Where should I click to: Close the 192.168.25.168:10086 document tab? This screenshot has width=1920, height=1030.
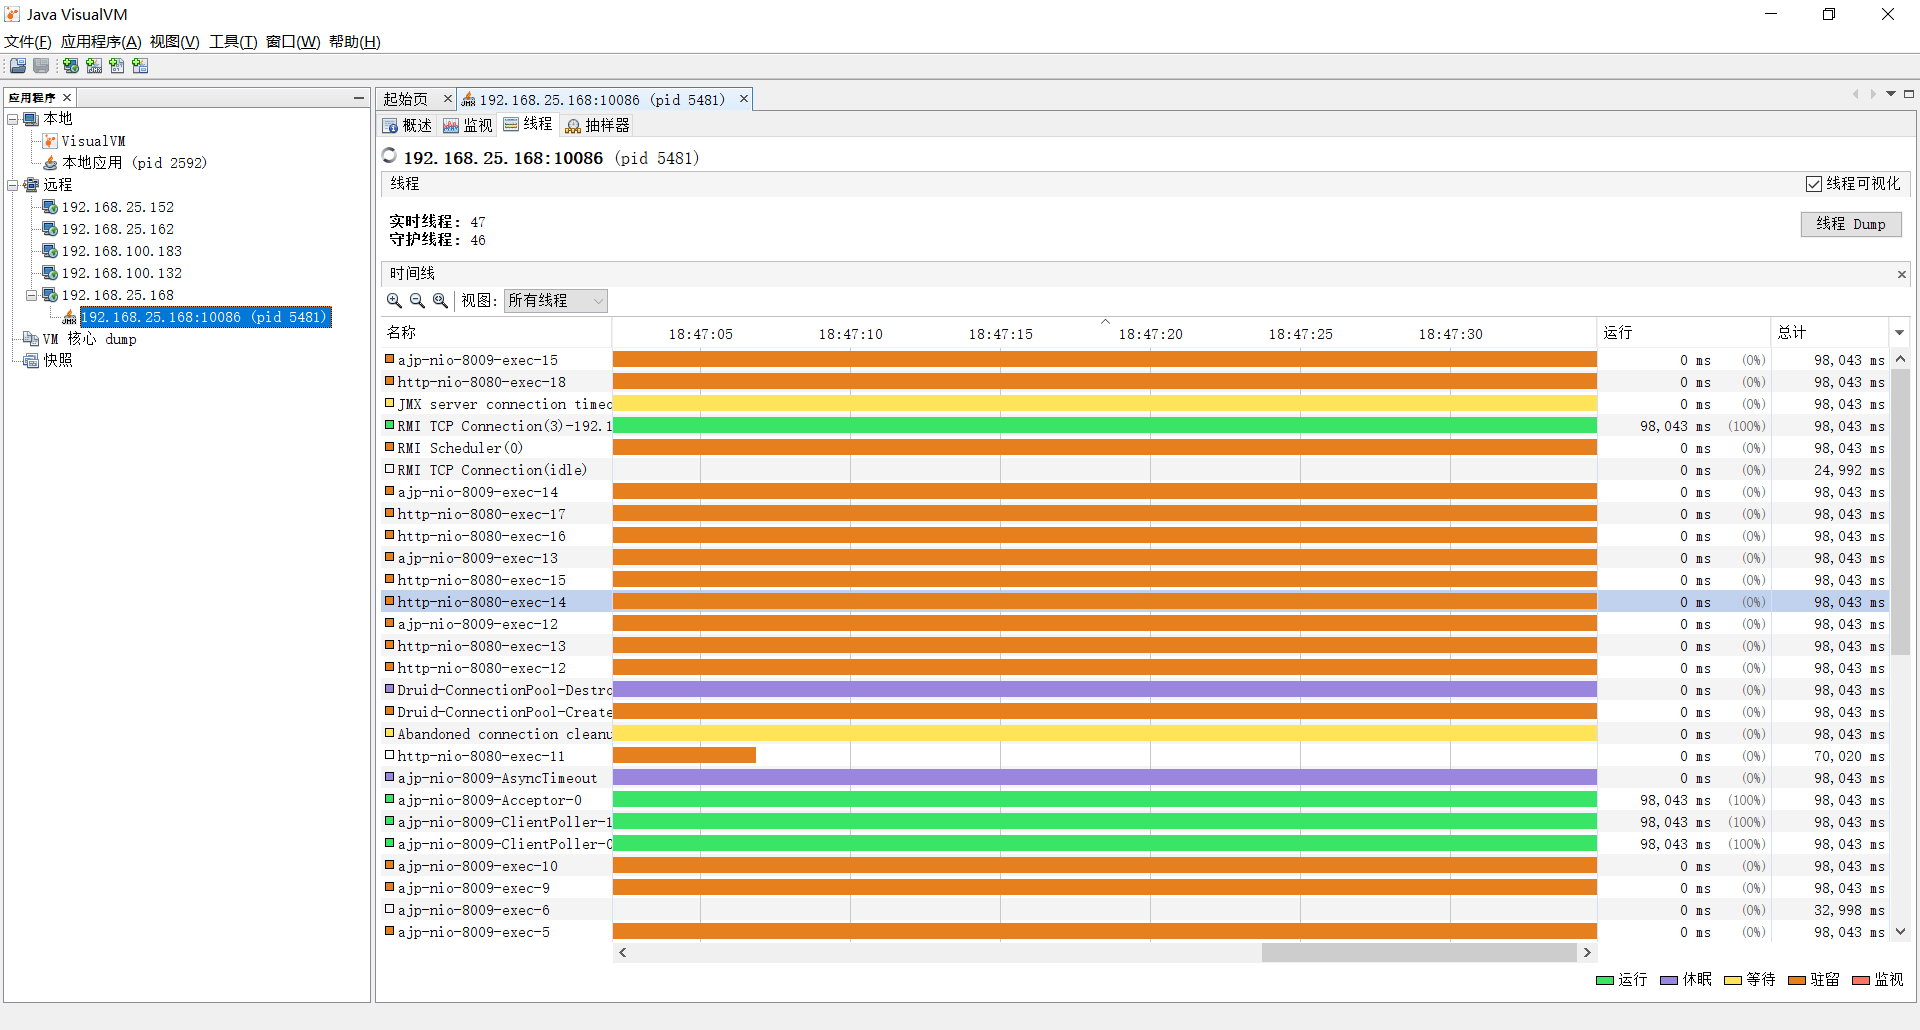pos(744,99)
